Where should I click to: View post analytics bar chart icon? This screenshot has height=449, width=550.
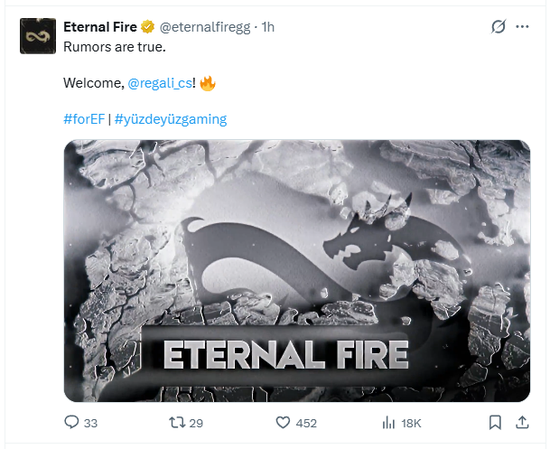point(389,422)
